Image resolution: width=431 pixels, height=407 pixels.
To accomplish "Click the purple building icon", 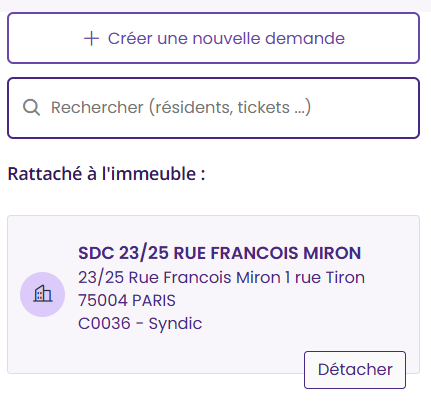I will pos(43,294).
